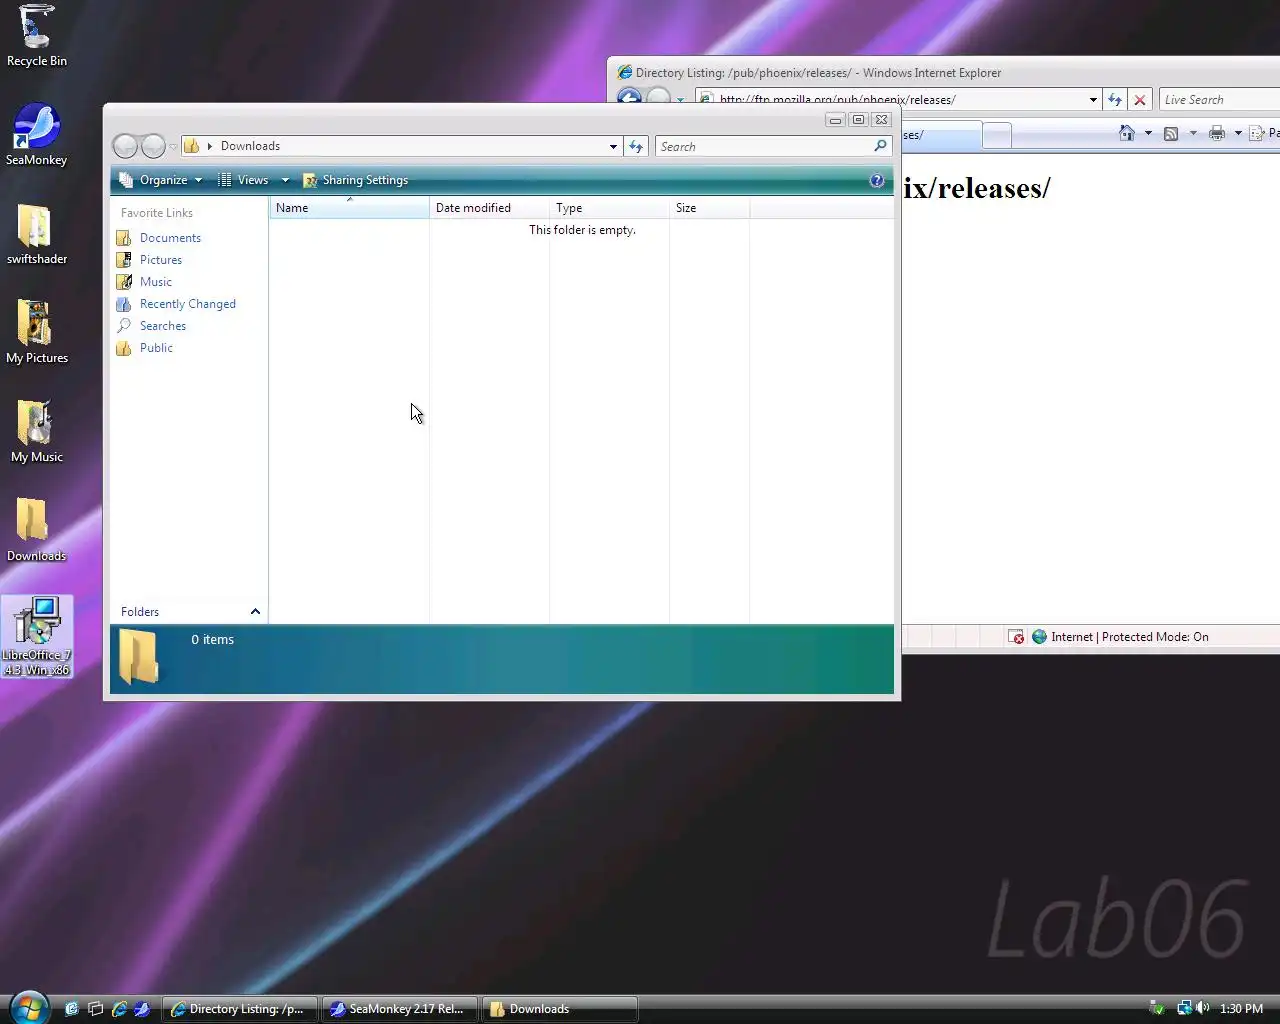Screen dimensions: 1280x1024
Task: Sort by Date modified column header
Action: coord(489,208)
